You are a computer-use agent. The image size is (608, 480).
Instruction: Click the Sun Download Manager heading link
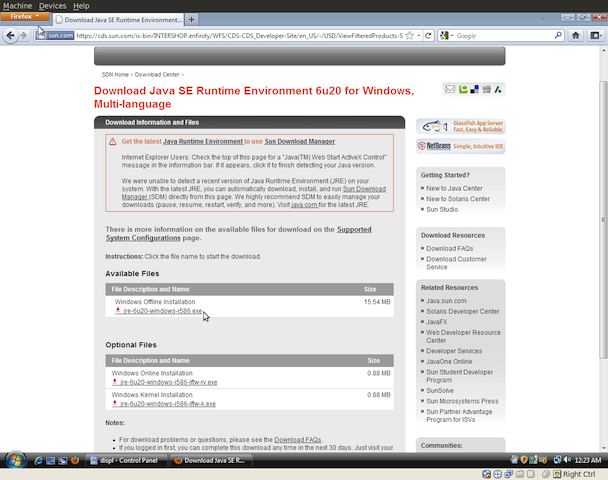click(x=300, y=142)
